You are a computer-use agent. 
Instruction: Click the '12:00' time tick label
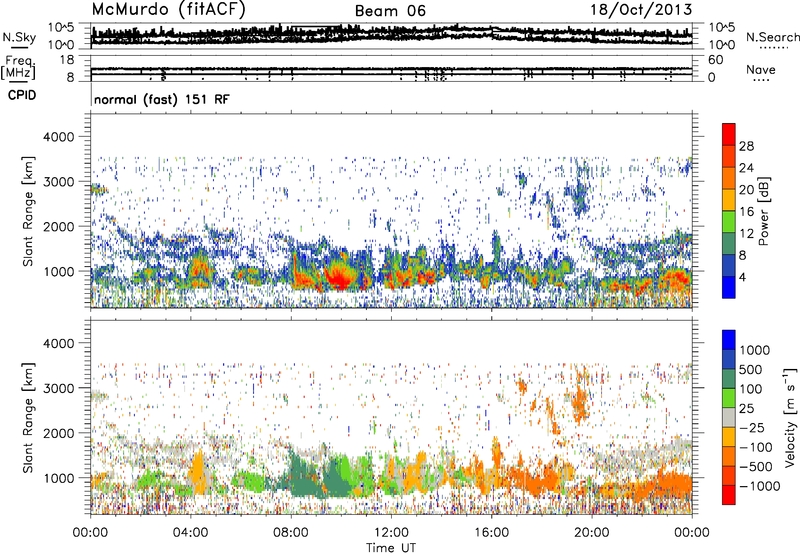pos(391,533)
